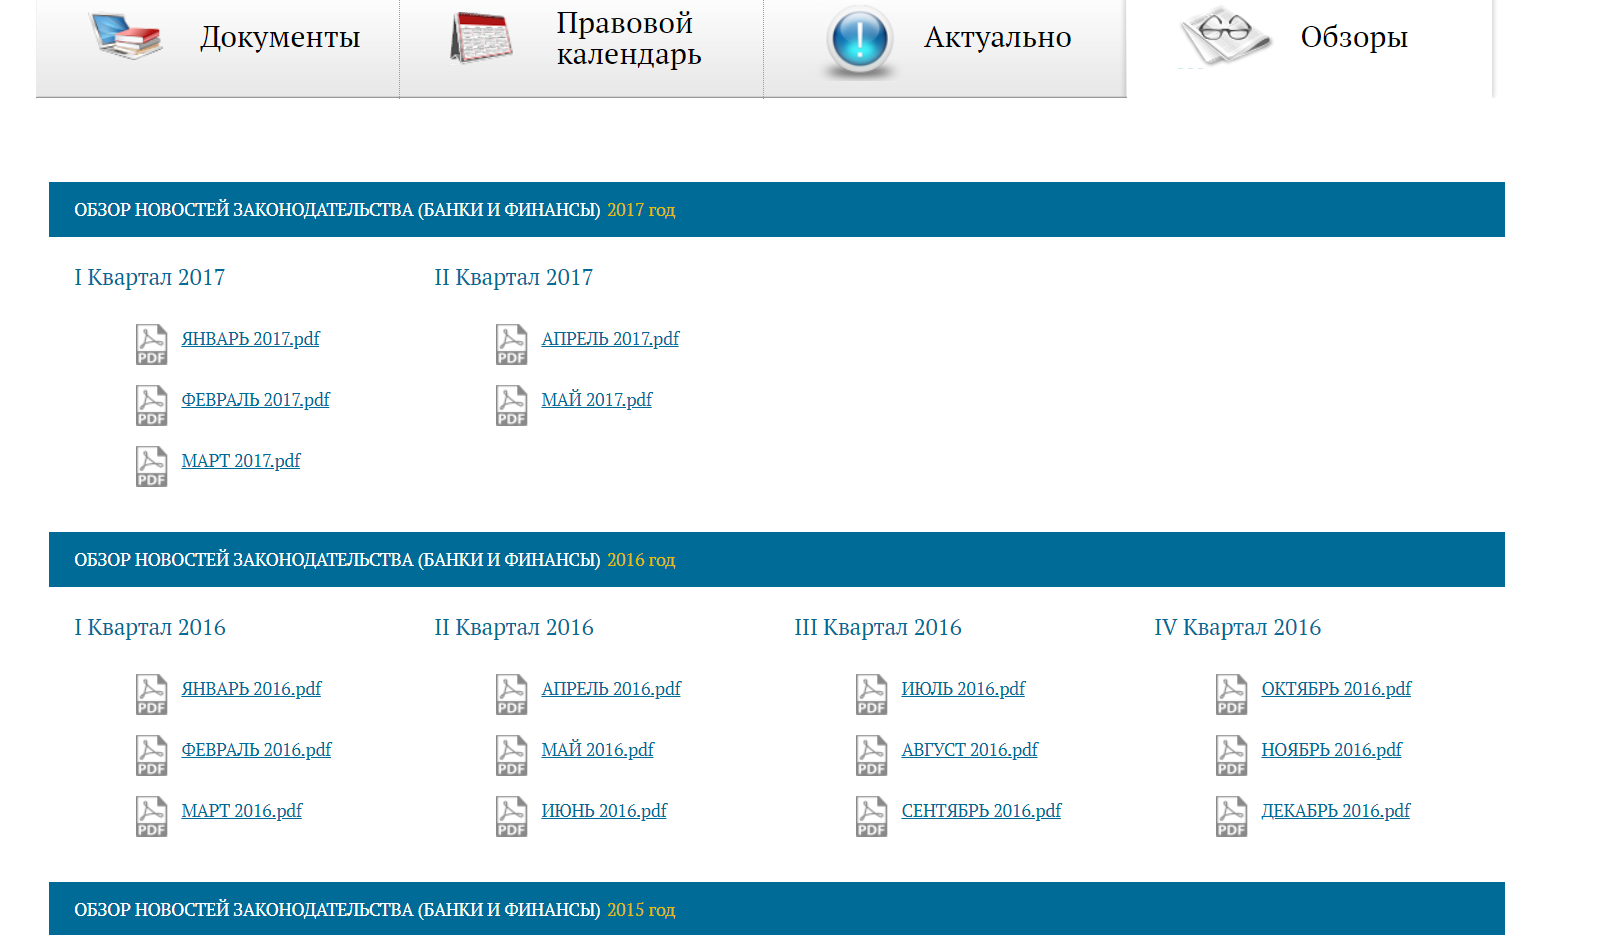Open the АПРЕЛЬ 2017.pdf link
The width and height of the screenshot is (1617, 935).
tap(610, 339)
